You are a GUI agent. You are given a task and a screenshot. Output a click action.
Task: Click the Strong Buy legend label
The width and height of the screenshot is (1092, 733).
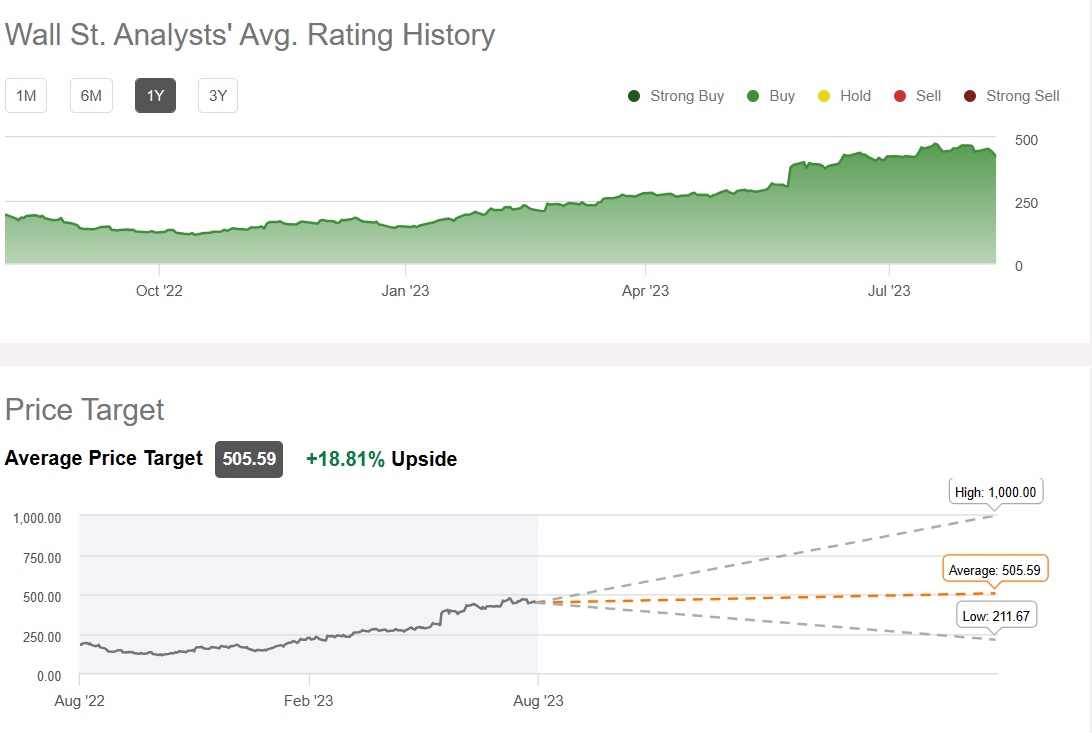tap(686, 96)
